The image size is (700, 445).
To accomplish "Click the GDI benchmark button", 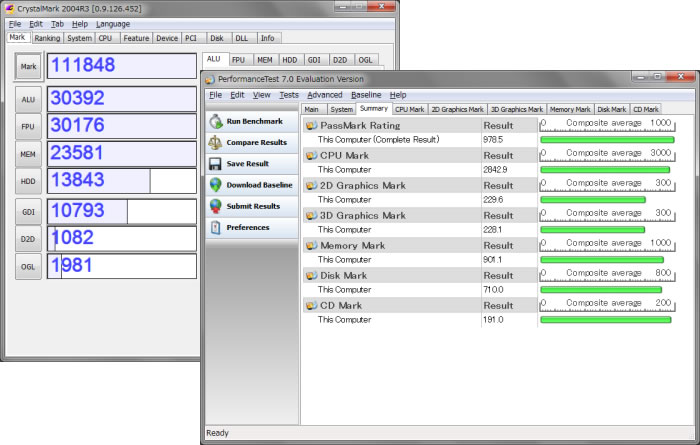I will 28,212.
